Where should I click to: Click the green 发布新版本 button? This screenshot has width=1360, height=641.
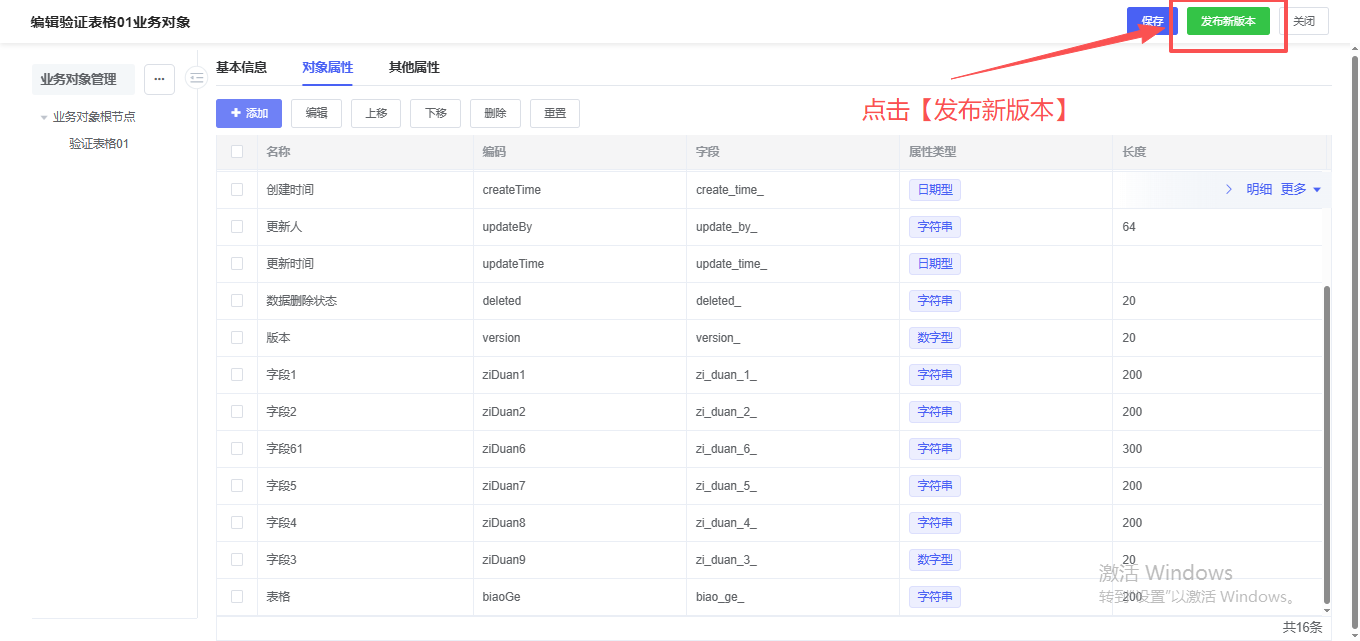pos(1228,21)
